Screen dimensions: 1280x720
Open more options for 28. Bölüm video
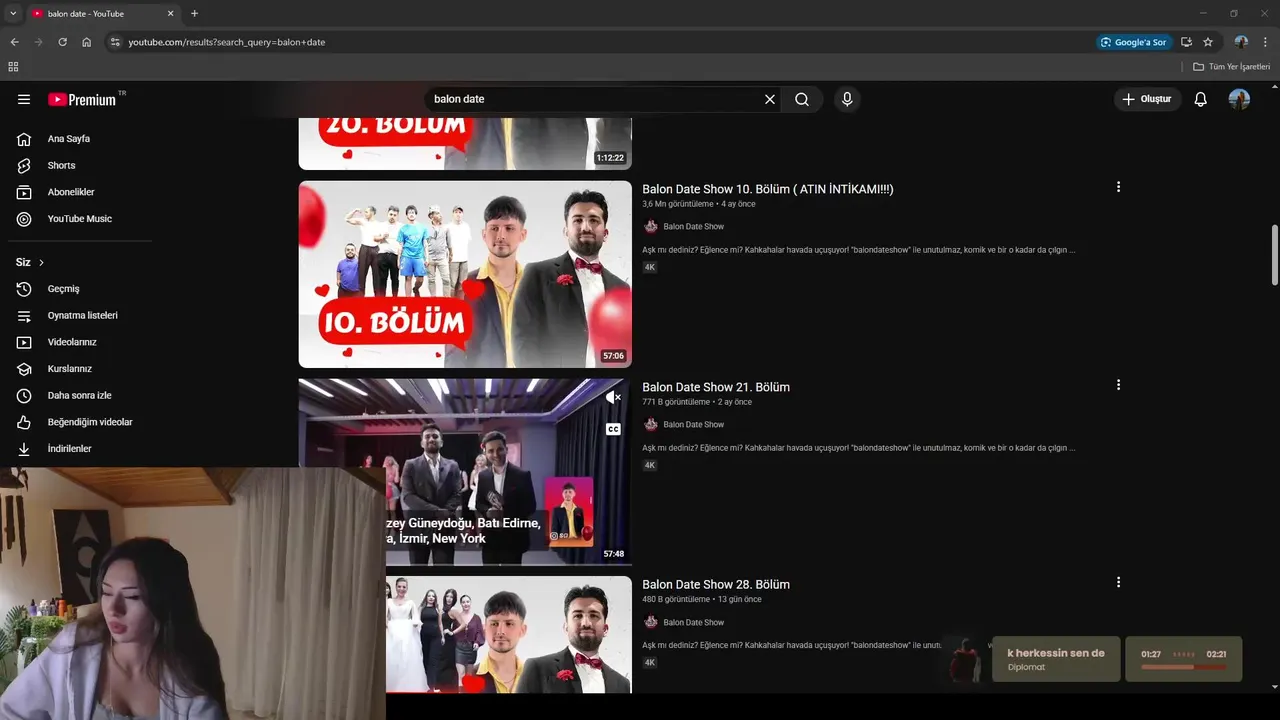[1118, 582]
